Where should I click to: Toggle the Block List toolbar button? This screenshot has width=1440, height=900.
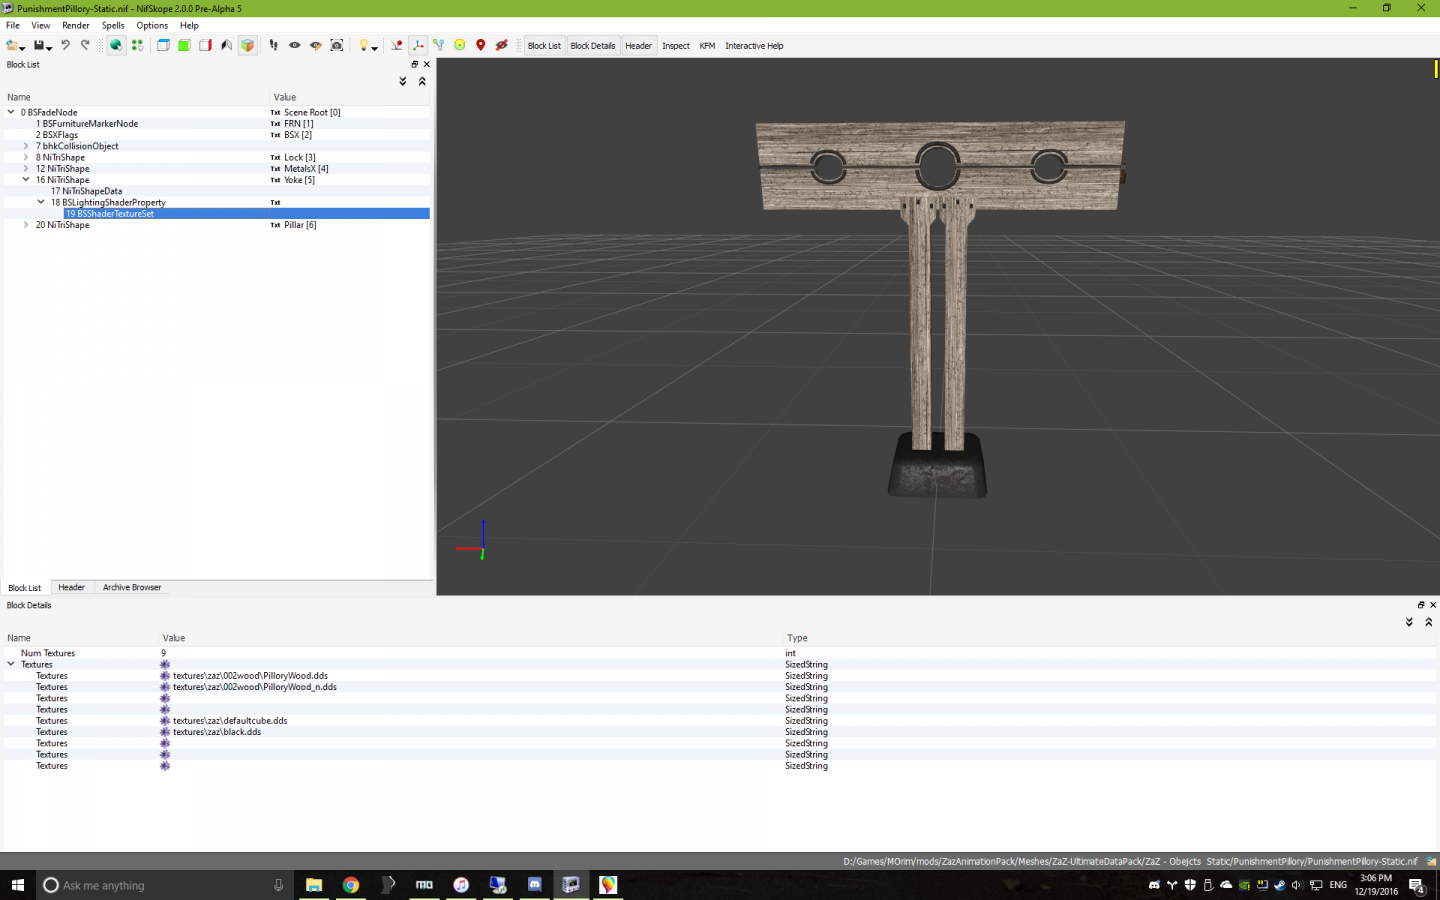[544, 46]
